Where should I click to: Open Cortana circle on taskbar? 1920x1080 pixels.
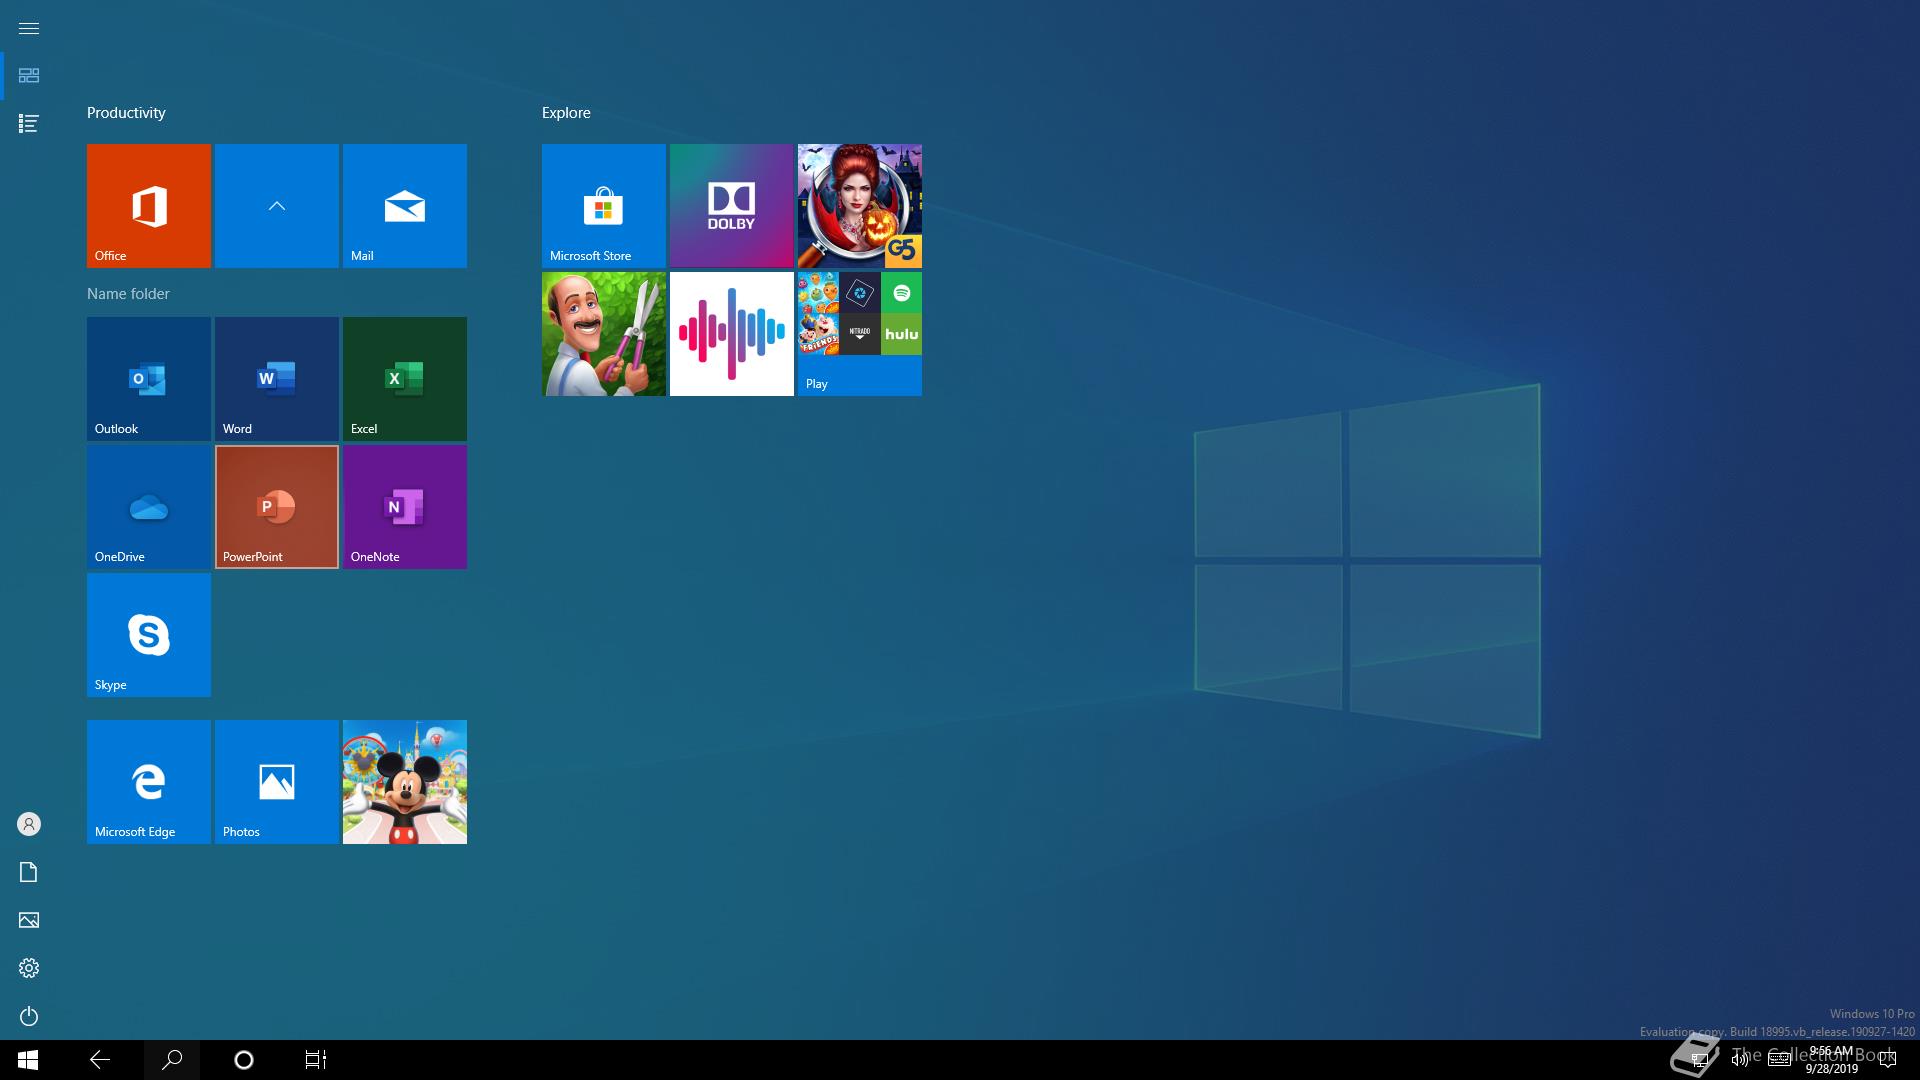[x=244, y=1060]
